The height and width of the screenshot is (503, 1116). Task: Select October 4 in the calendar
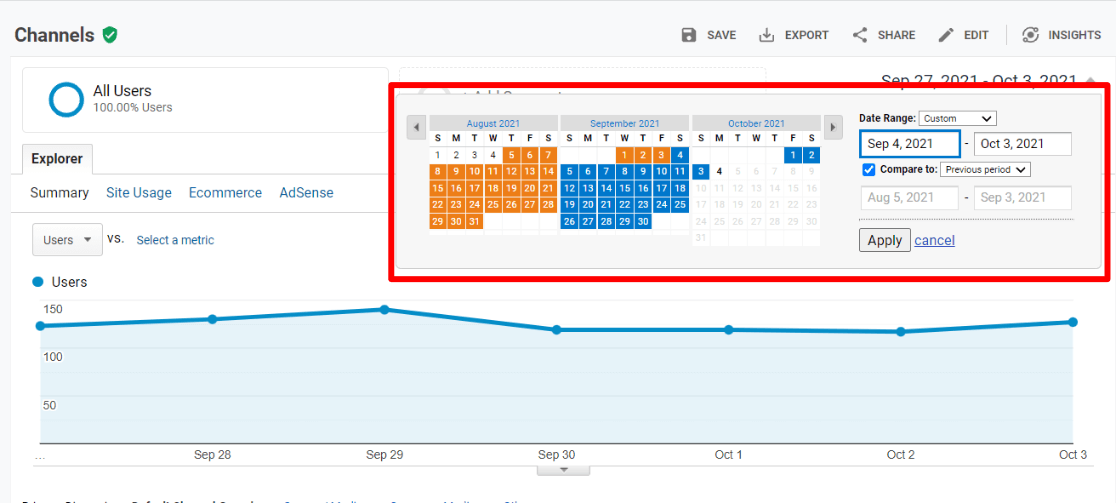click(x=720, y=171)
